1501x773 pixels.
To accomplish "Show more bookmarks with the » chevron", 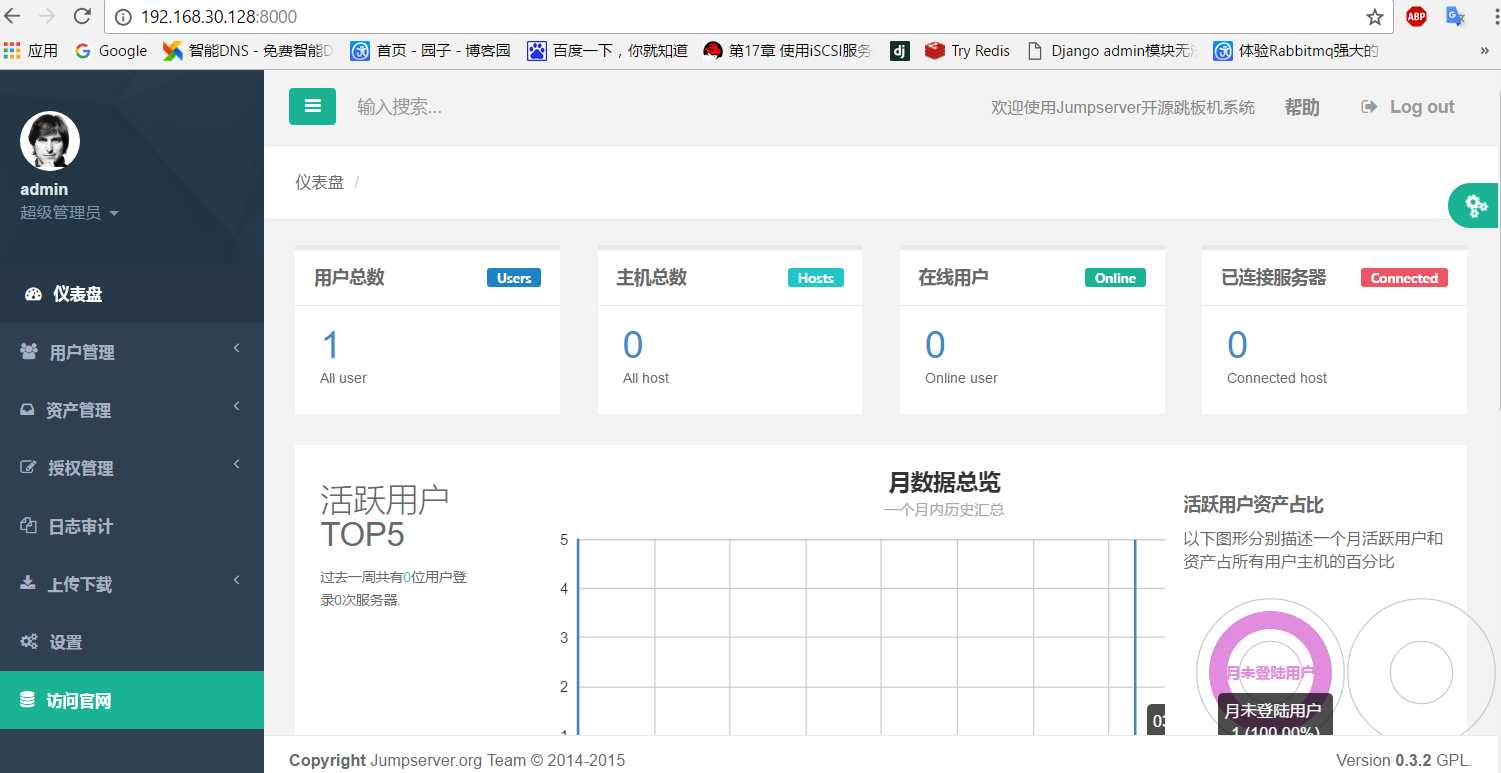I will pyautogui.click(x=1484, y=50).
